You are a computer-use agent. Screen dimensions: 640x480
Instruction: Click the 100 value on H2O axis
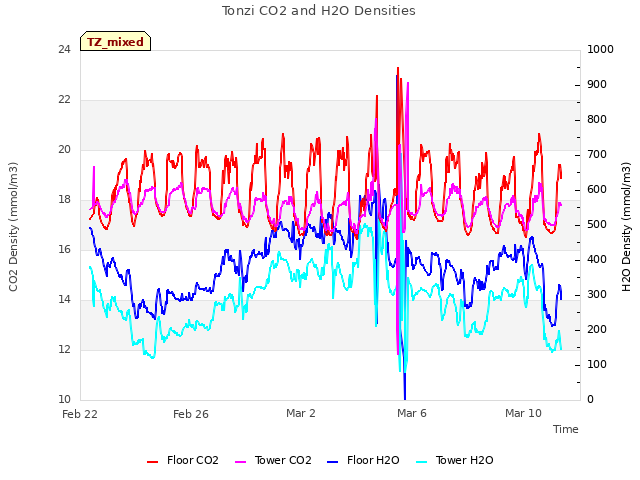click(597, 364)
